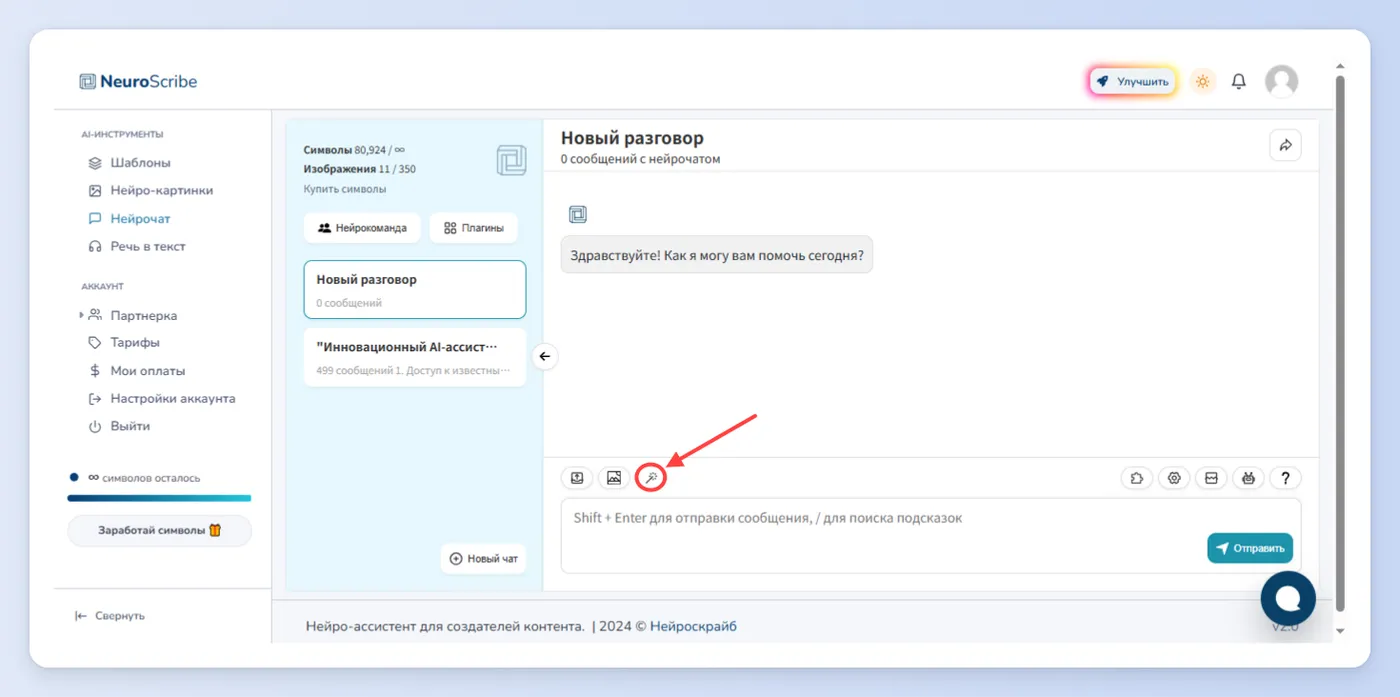Open the Плагины button in chat panel
This screenshot has height=697, width=1400.
pyautogui.click(x=474, y=228)
